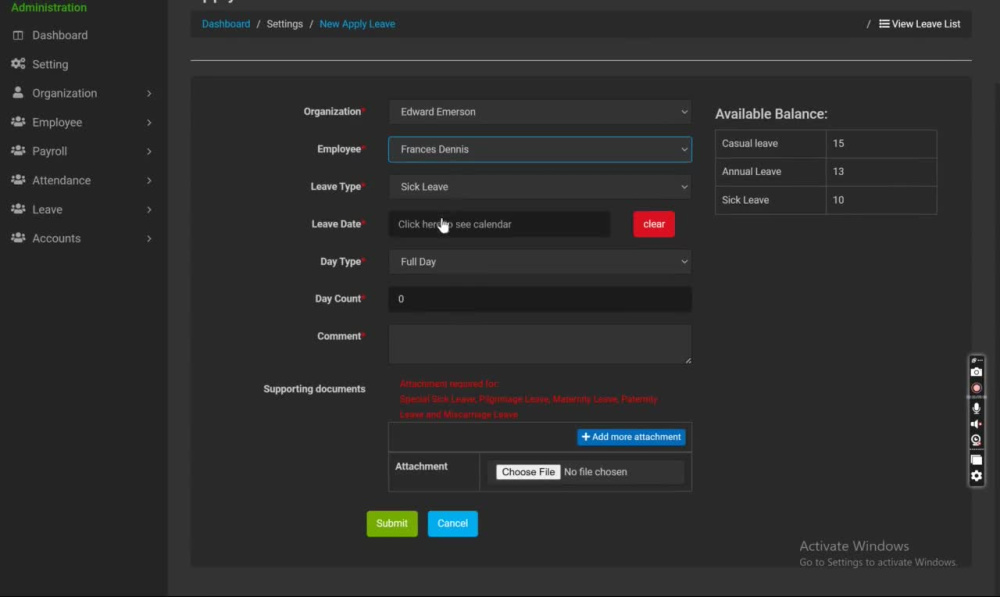The image size is (1000, 597).
Task: Cancel the leave application form
Action: [x=452, y=524]
